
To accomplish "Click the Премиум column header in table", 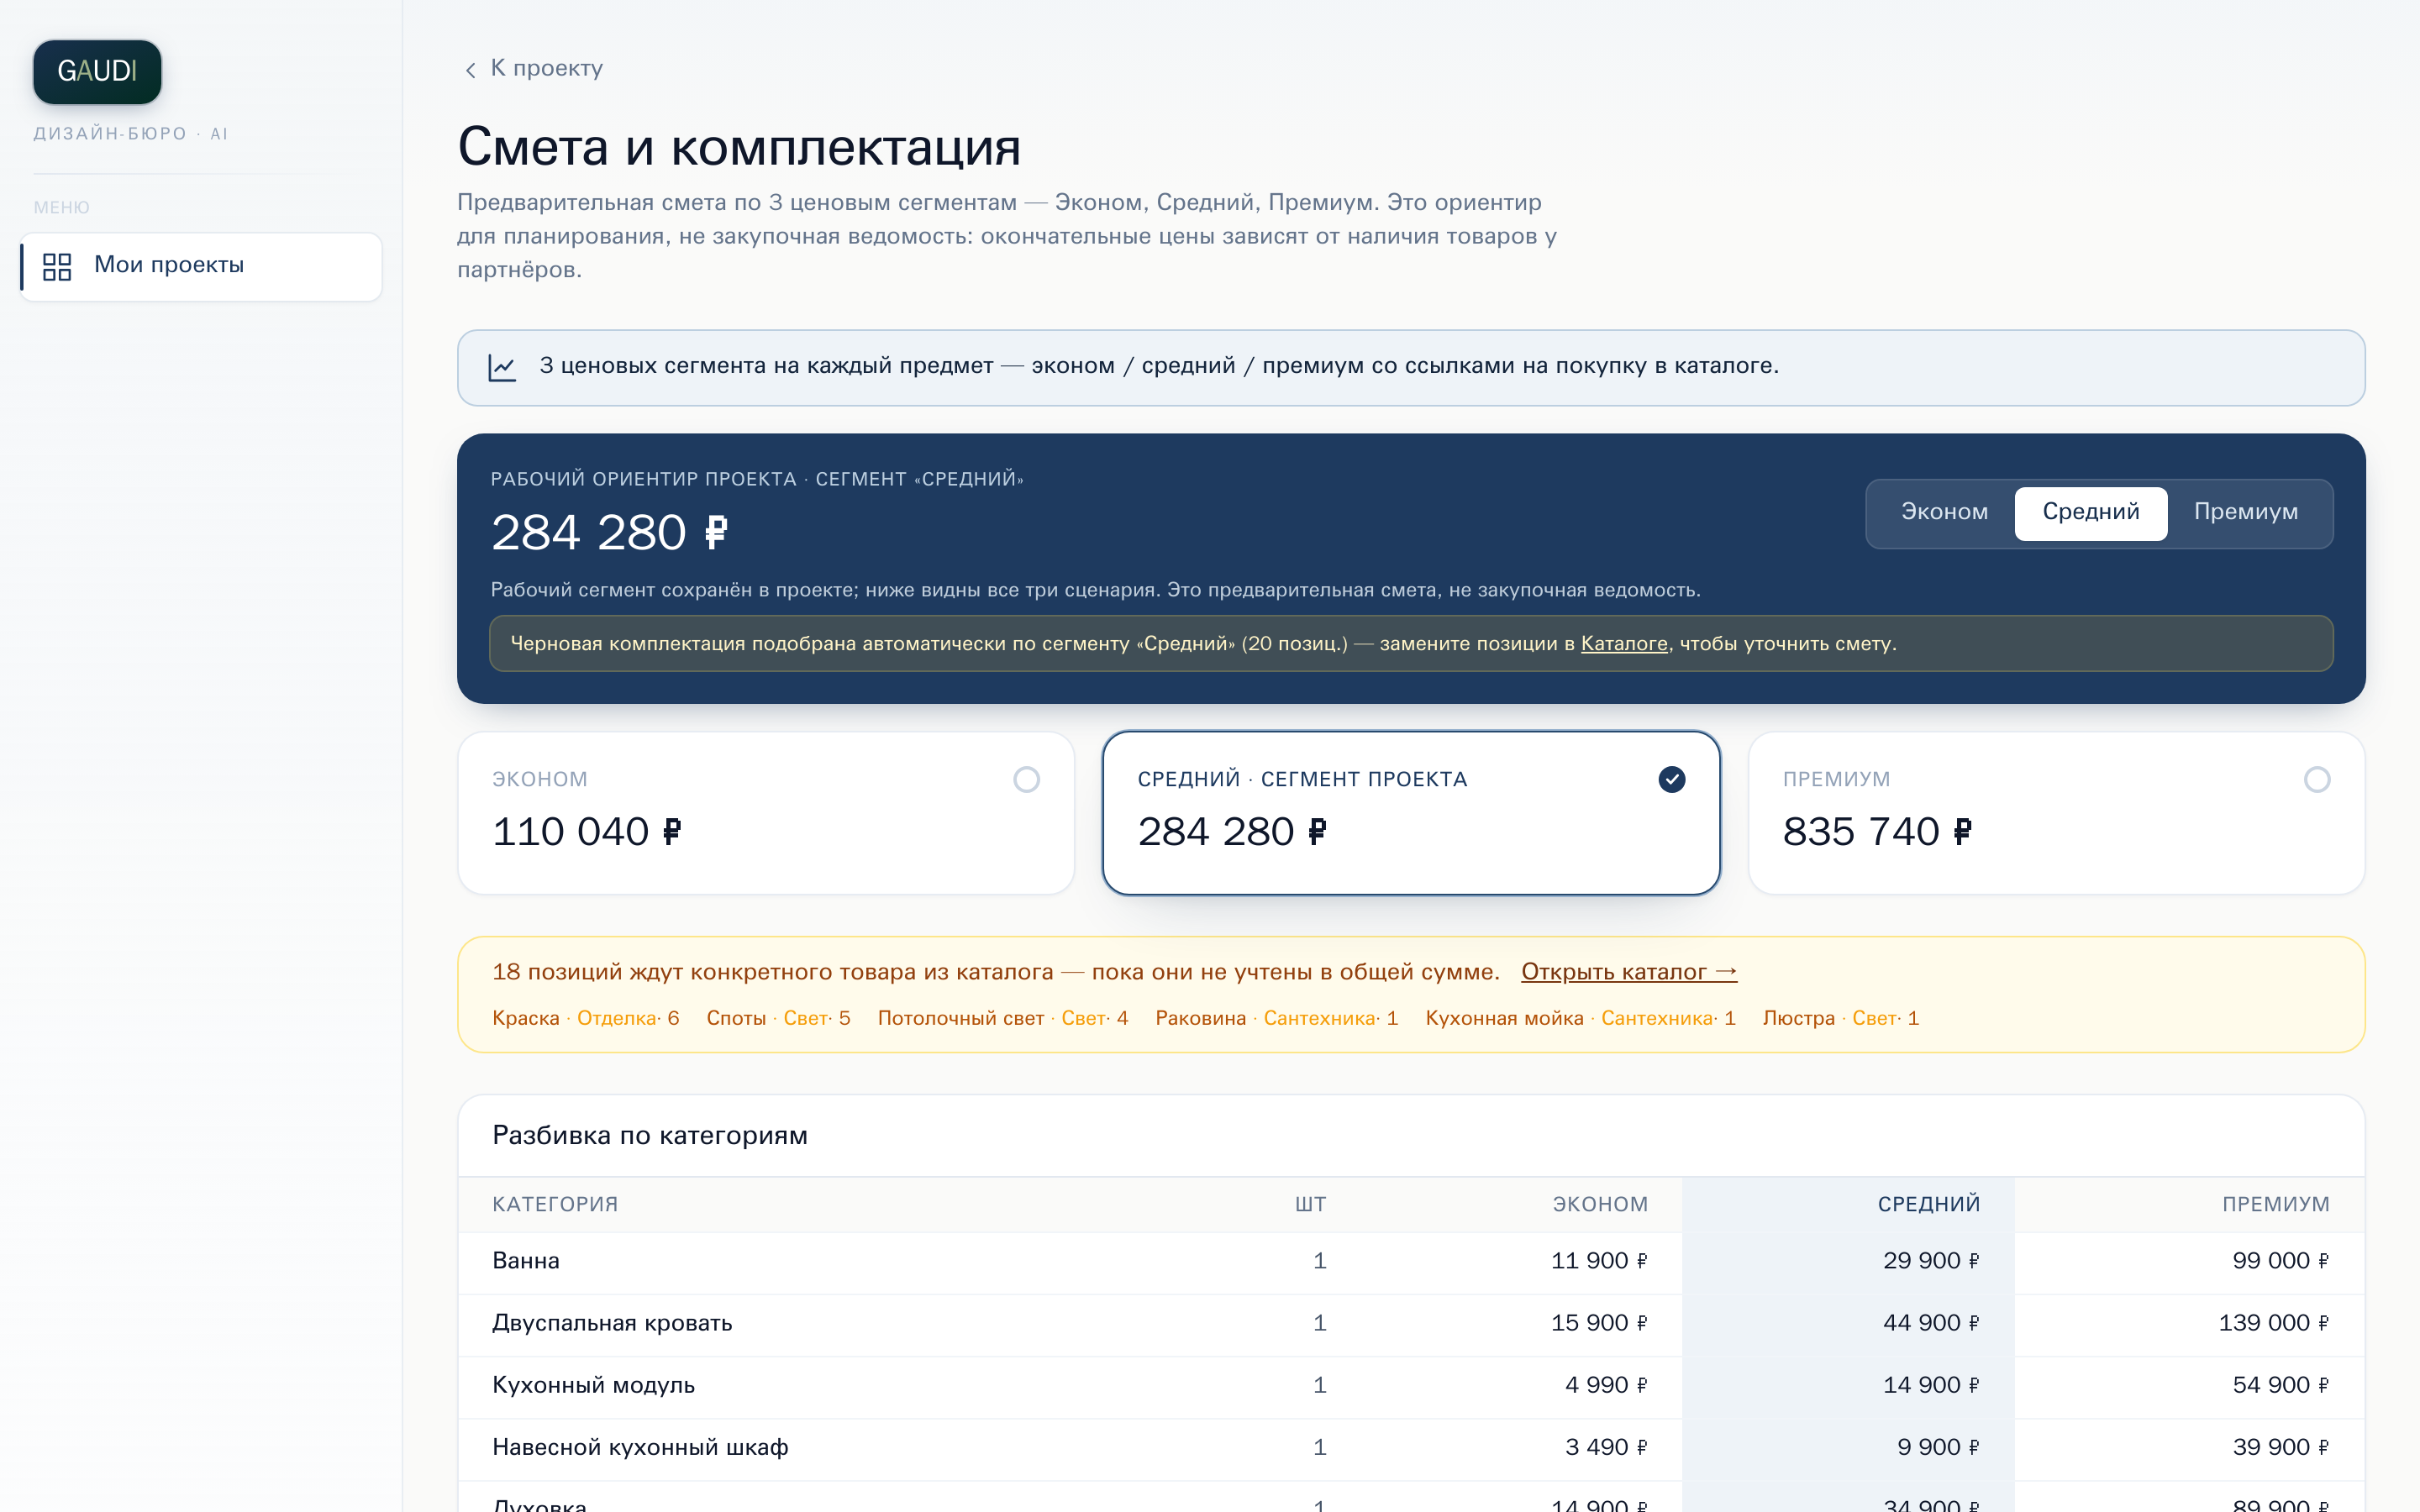I will click(x=2275, y=1205).
